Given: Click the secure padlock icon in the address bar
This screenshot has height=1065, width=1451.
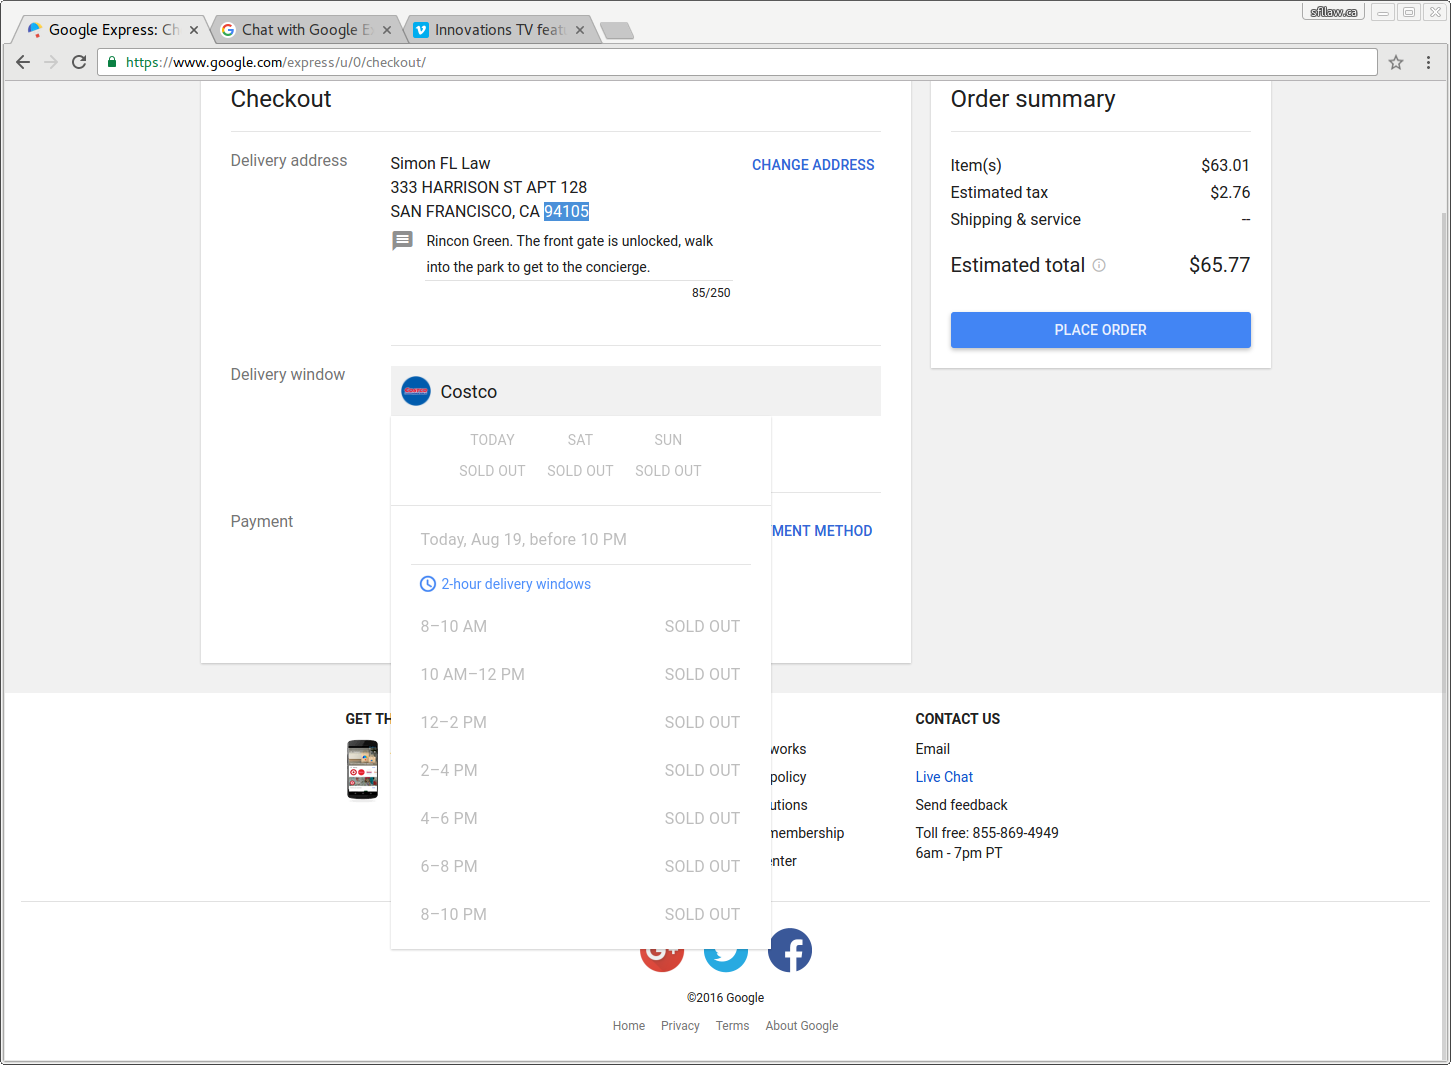Looking at the screenshot, I should coord(112,62).
